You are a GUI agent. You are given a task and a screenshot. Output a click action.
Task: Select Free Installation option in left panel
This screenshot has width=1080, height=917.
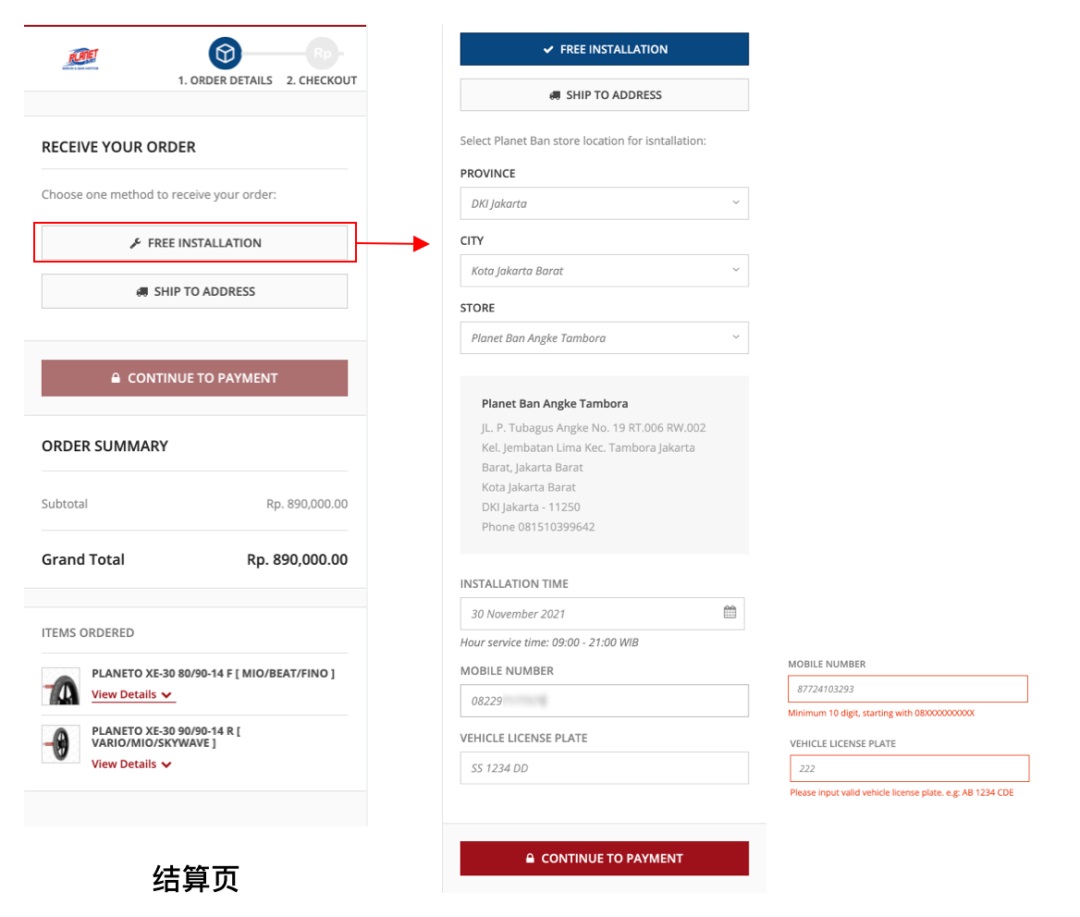[194, 243]
